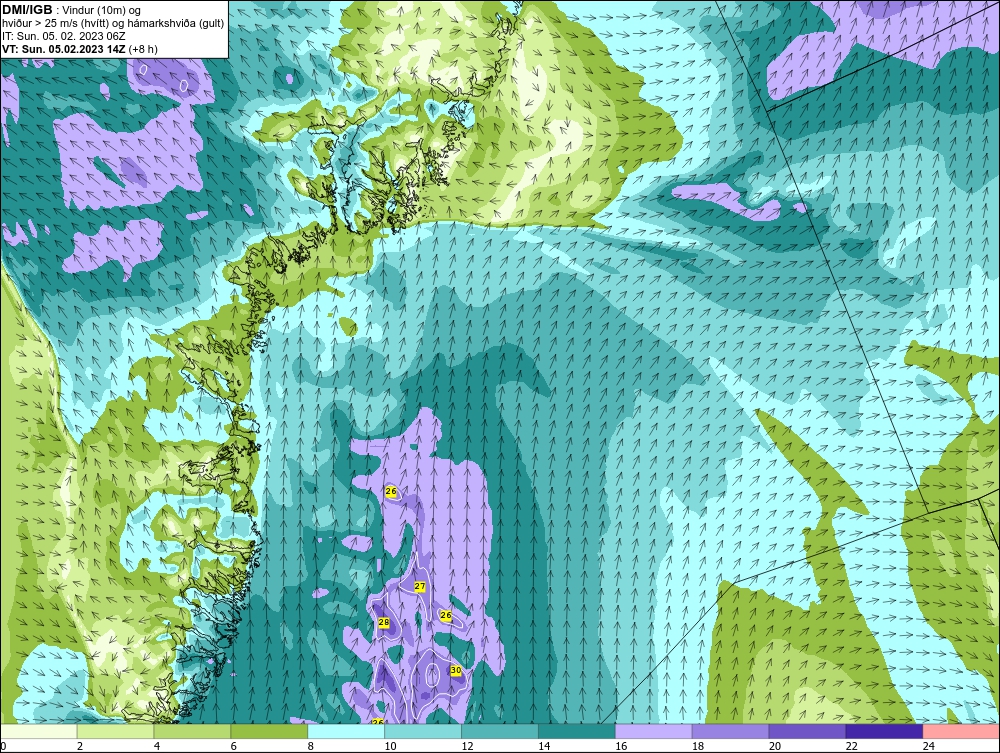Click the 12–14 m/s teal legend swatch
Image resolution: width=1000 pixels, height=753 pixels.
499,731
